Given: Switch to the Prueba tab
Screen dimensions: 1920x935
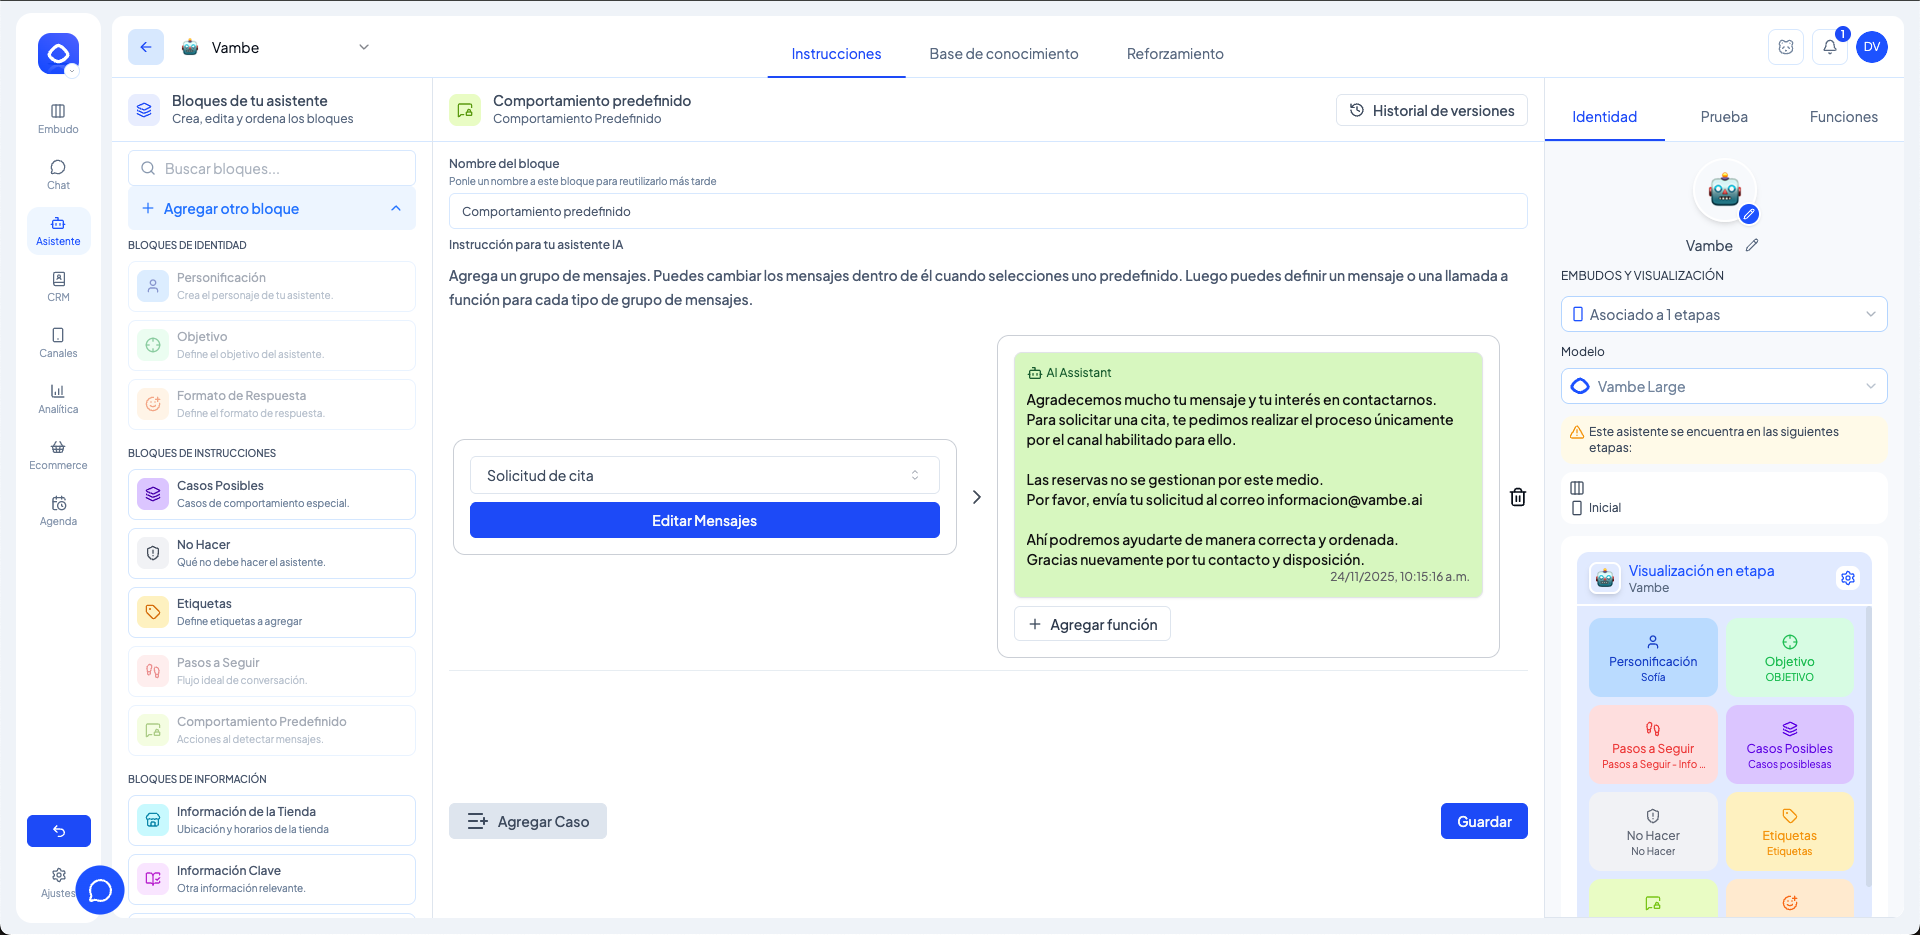Looking at the screenshot, I should (x=1724, y=117).
